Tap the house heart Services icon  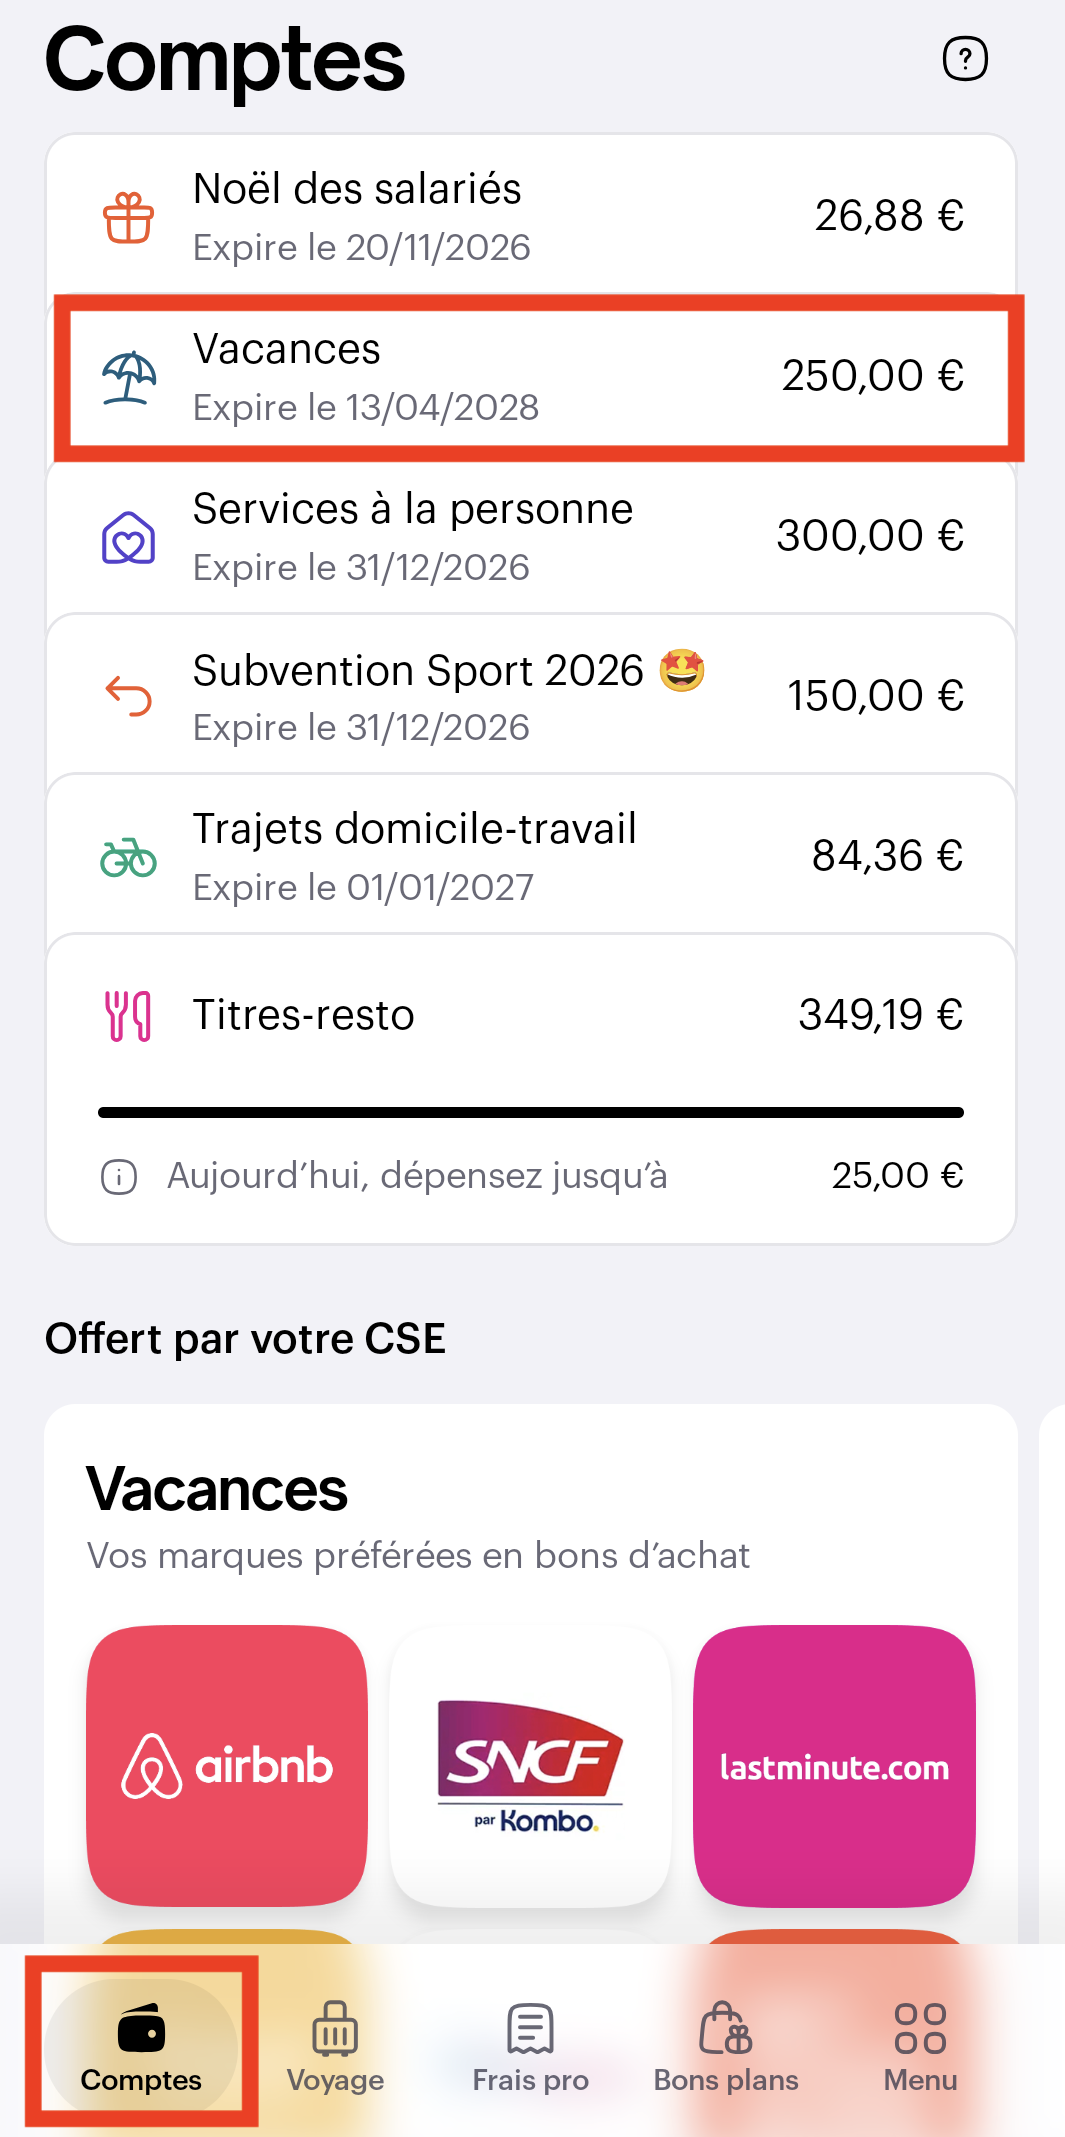point(129,538)
